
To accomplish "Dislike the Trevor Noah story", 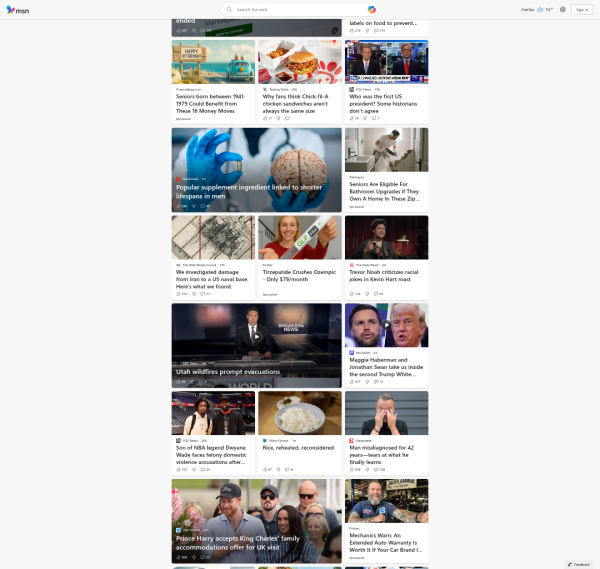I will pos(367,294).
